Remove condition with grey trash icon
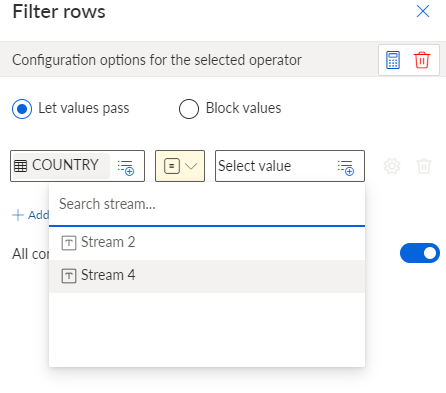 point(424,166)
